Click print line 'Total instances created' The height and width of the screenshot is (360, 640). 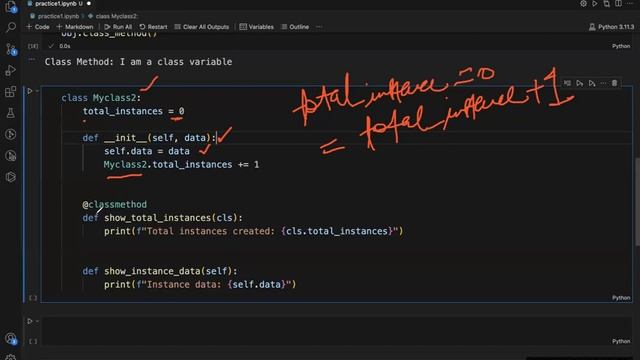point(253,231)
